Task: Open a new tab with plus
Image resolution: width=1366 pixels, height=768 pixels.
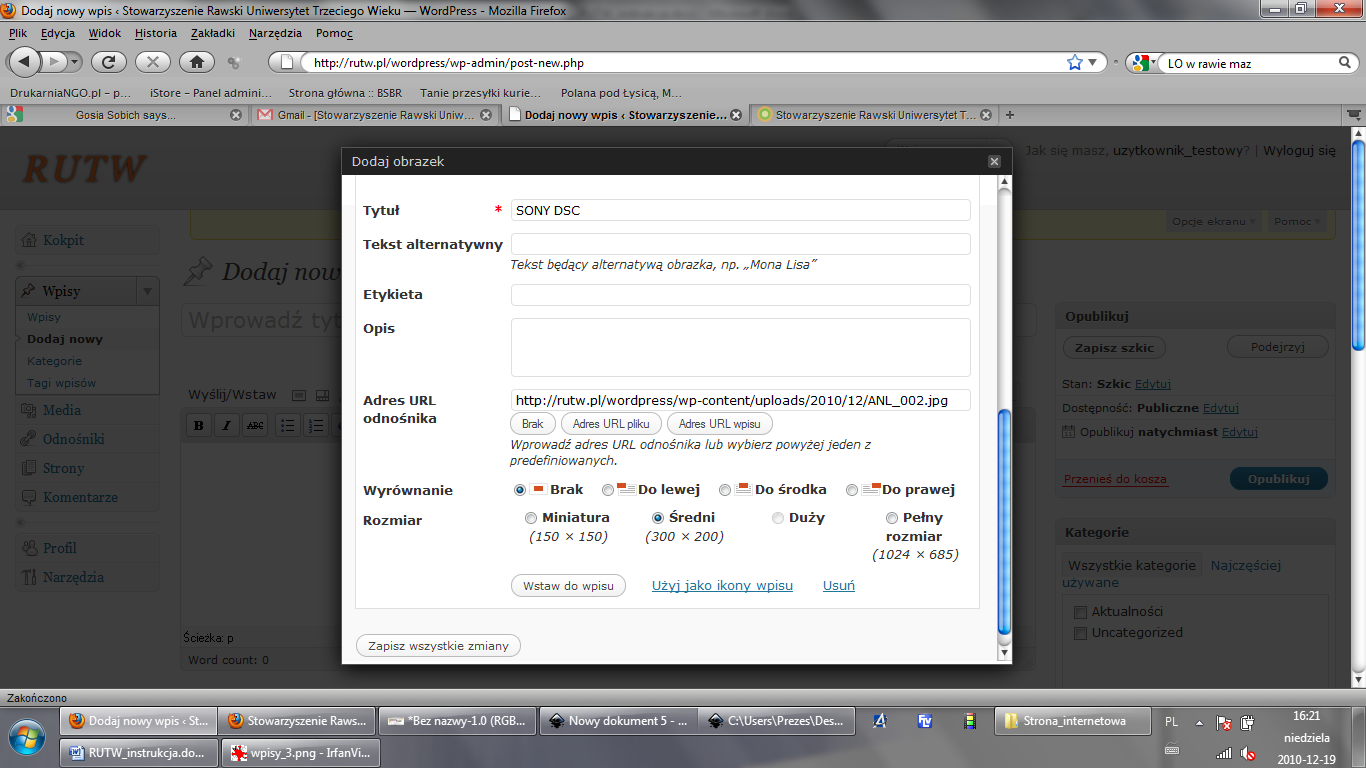Action: pyautogui.click(x=1009, y=115)
